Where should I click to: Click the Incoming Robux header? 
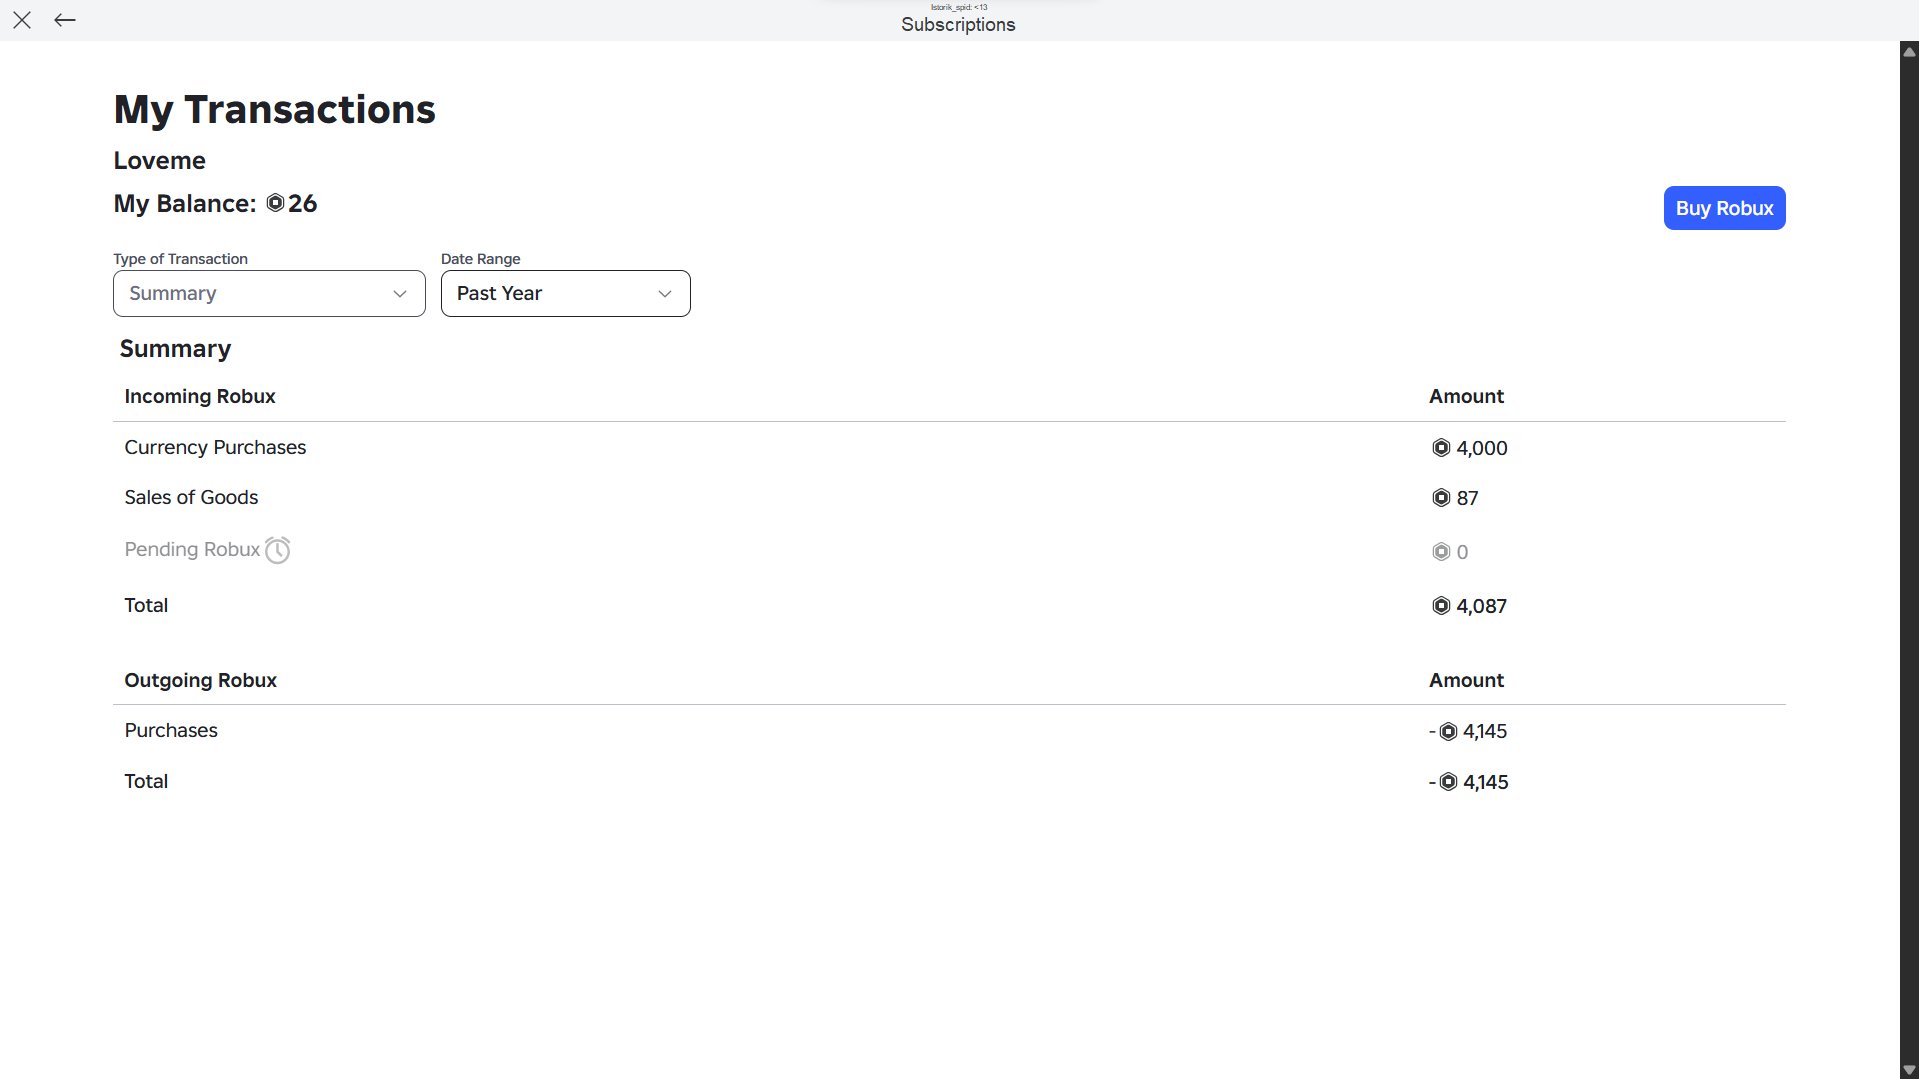[x=200, y=396]
